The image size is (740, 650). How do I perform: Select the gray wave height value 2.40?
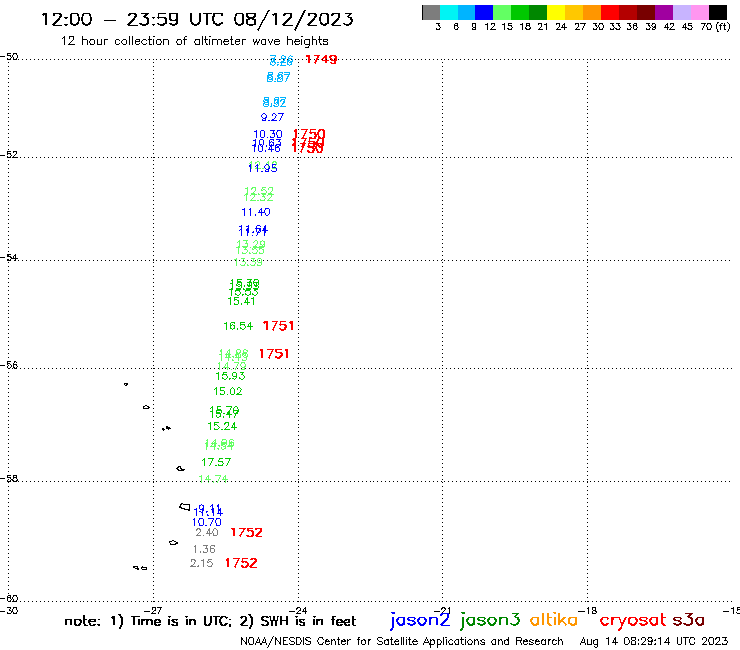[207, 532]
